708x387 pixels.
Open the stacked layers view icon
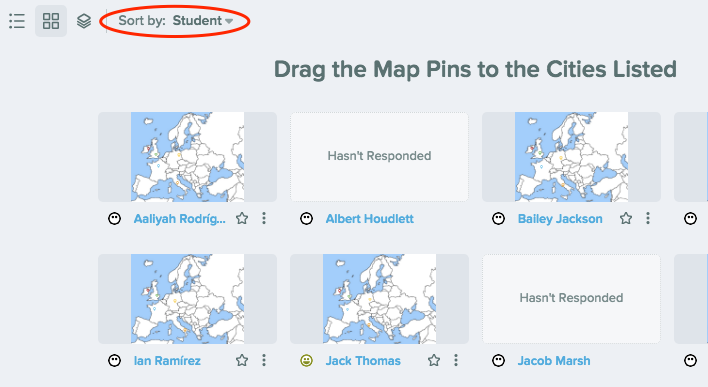[x=84, y=21]
